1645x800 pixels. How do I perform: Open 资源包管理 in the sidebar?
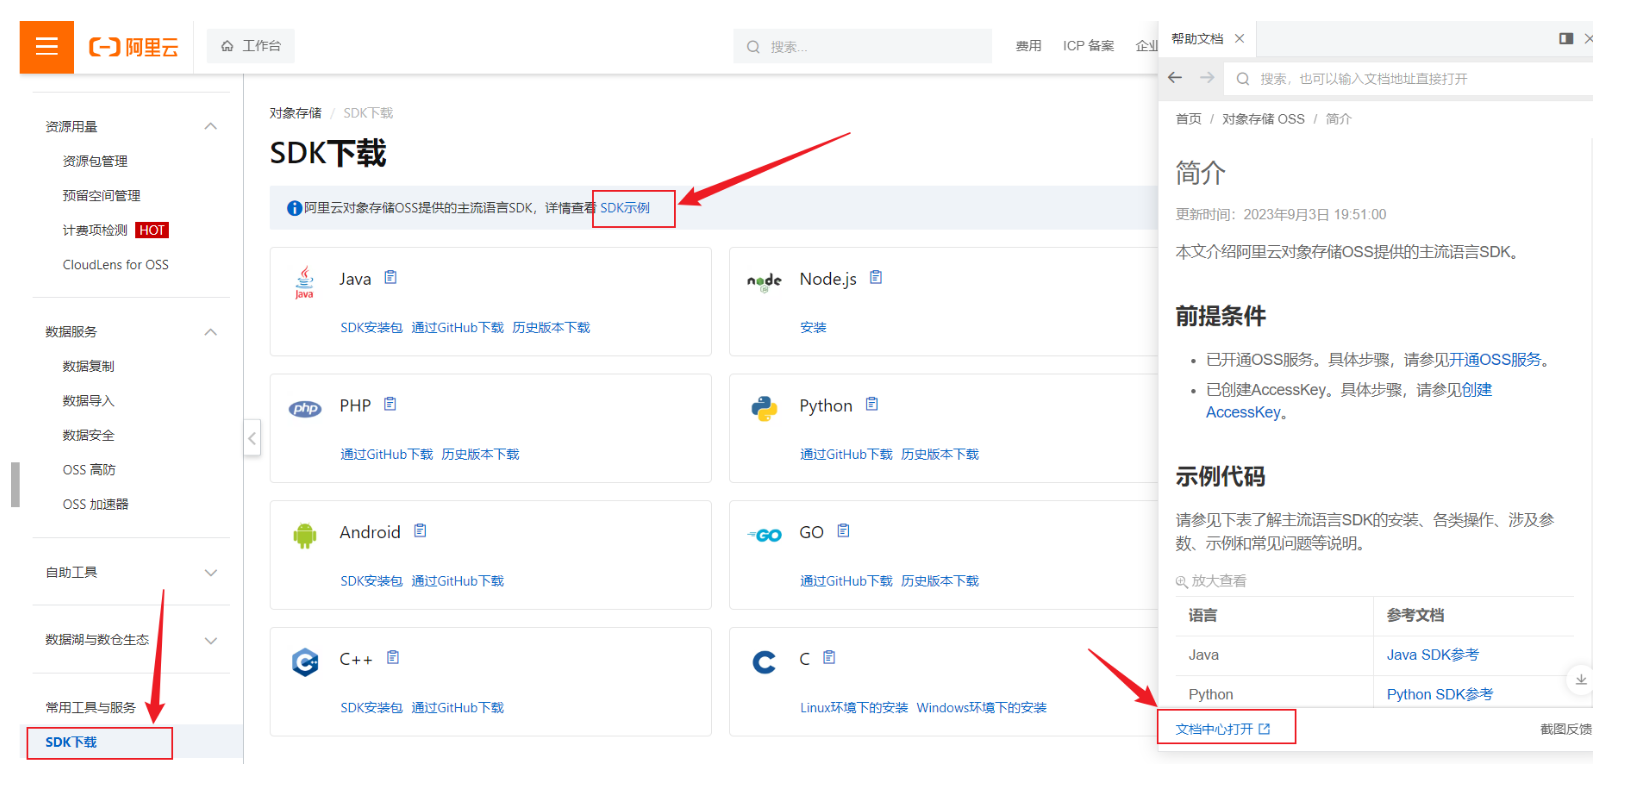tap(95, 161)
